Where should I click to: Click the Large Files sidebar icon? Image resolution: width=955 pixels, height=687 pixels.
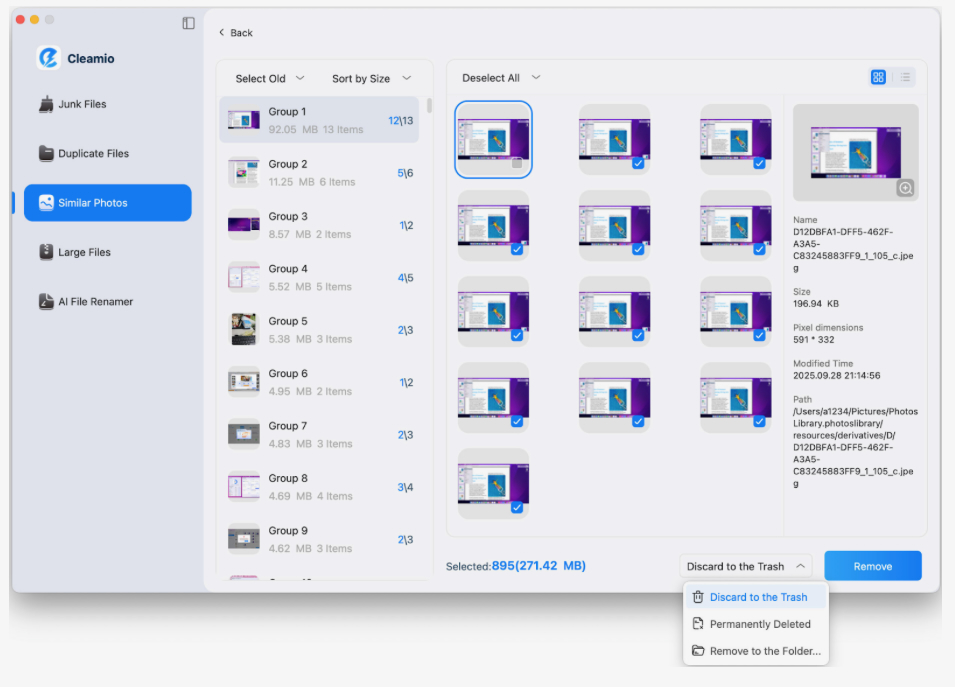point(46,253)
